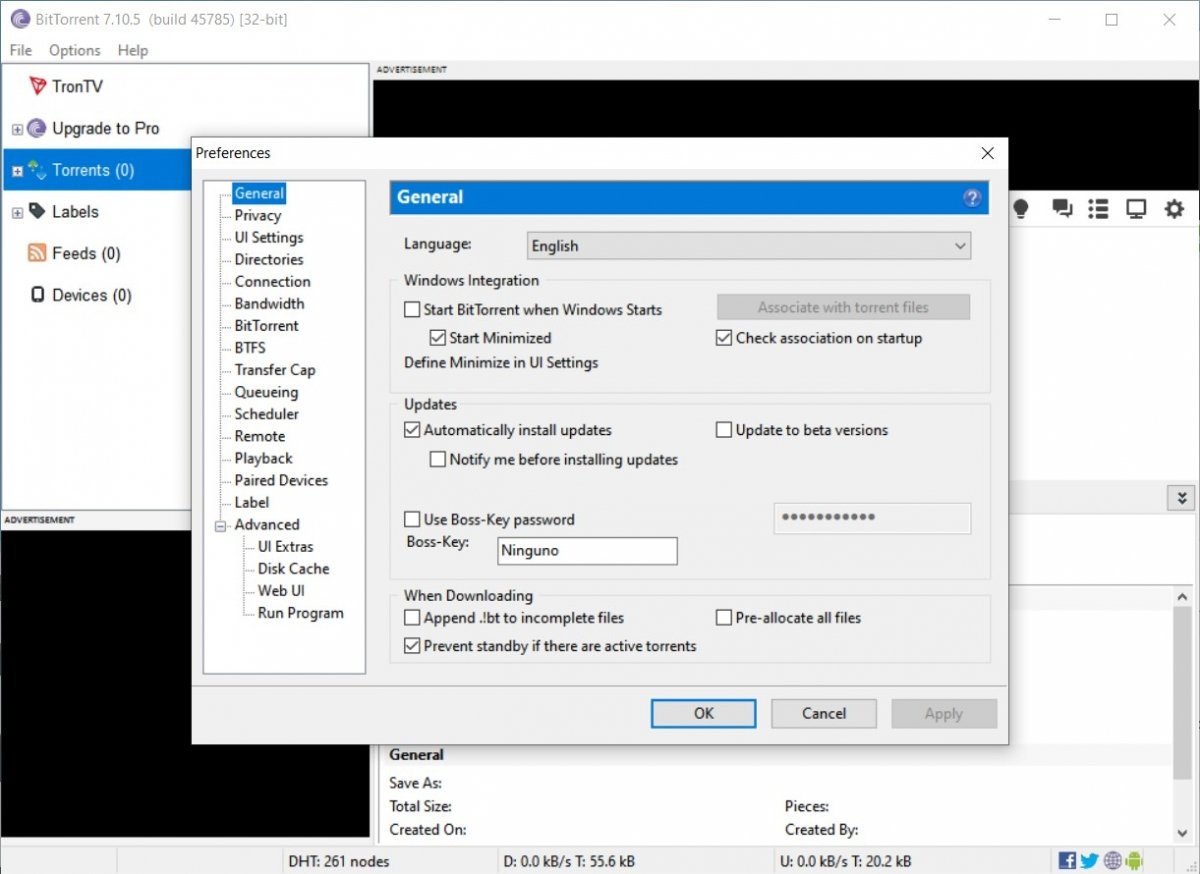Click the Upgrade to Pro swirl icon
The width and height of the screenshot is (1200, 874).
pyautogui.click(x=37, y=128)
